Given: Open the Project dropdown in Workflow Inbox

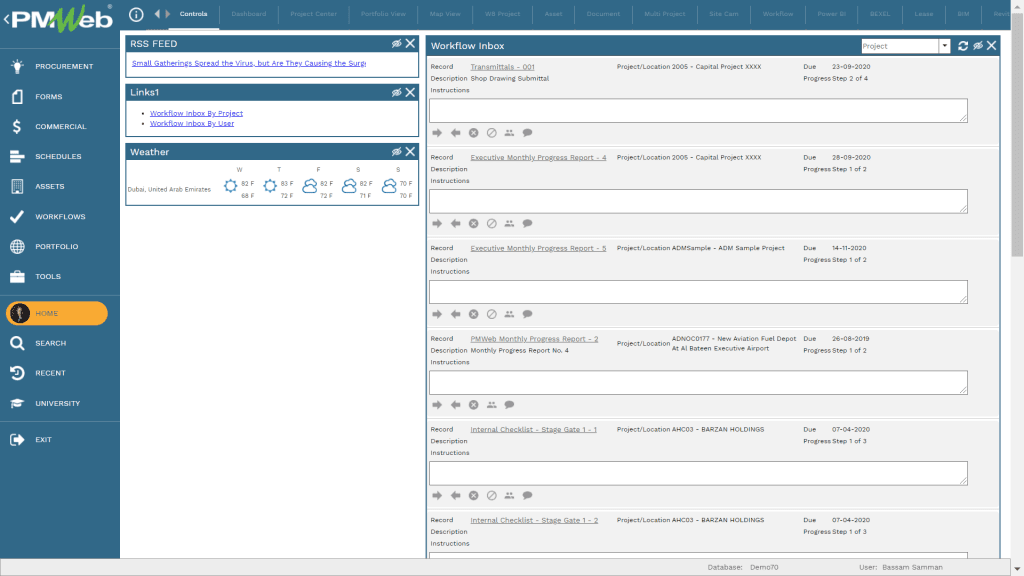Looking at the screenshot, I should 944,46.
